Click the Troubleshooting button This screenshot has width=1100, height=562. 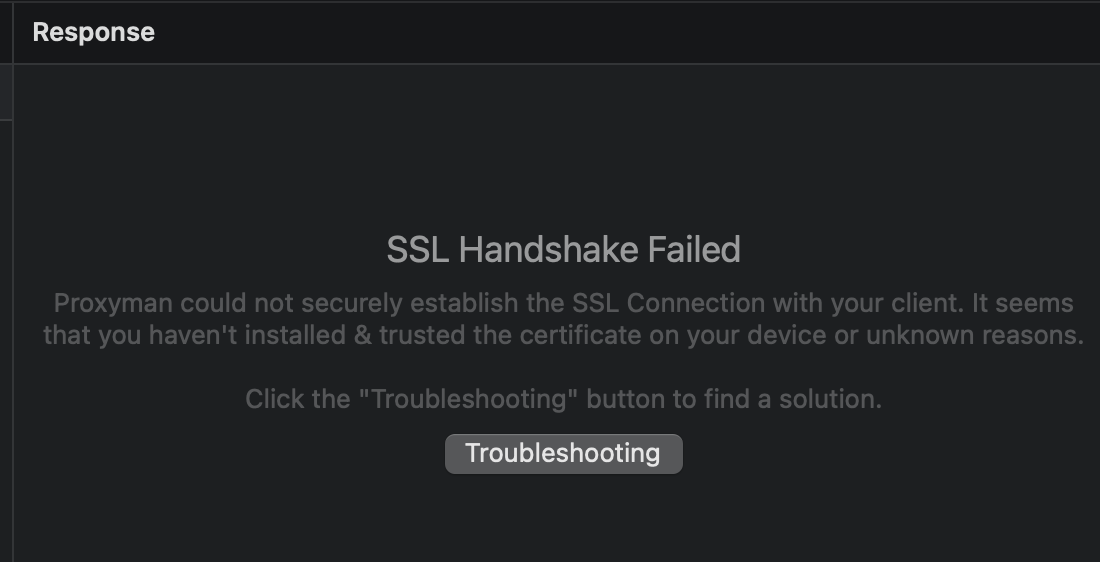pyautogui.click(x=563, y=453)
